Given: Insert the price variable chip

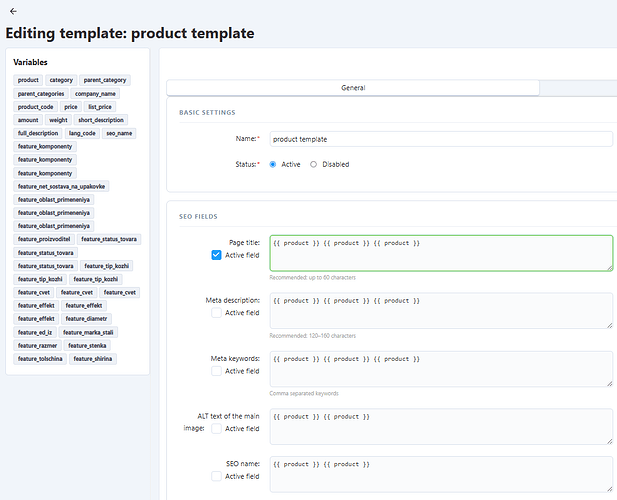Looking at the screenshot, I should [71, 107].
